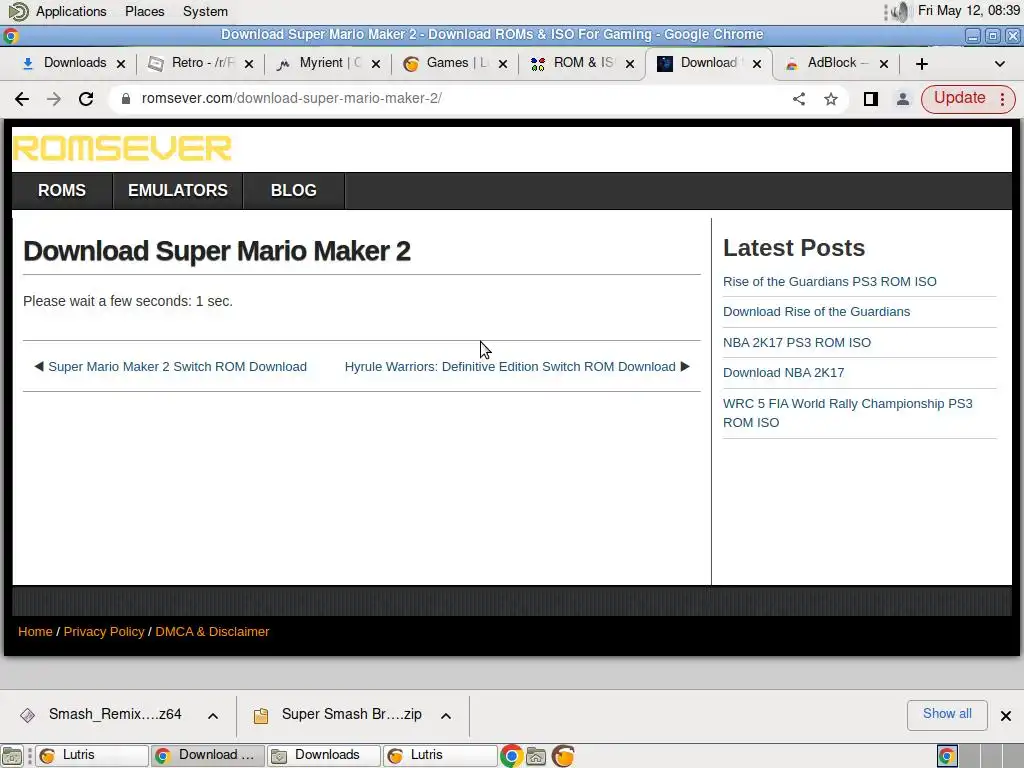Open file manager home launcher icon
1024x768 pixels.
(x=536, y=756)
